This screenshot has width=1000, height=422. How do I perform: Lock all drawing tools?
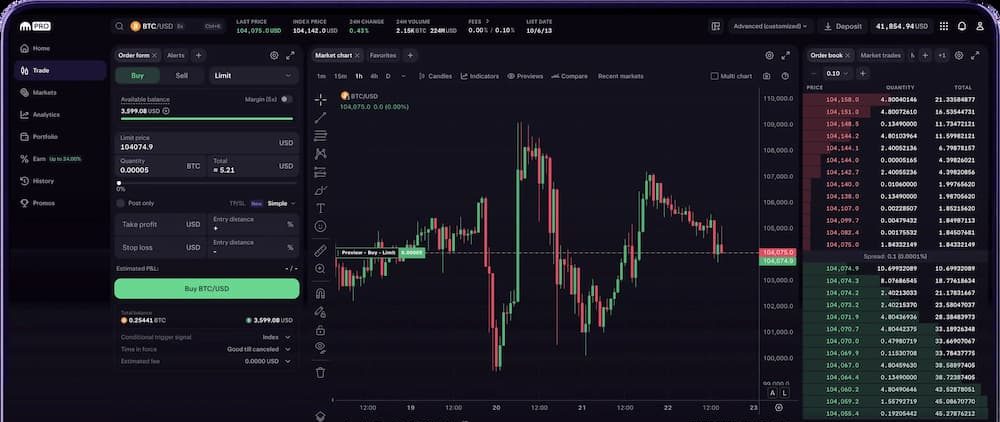(320, 330)
